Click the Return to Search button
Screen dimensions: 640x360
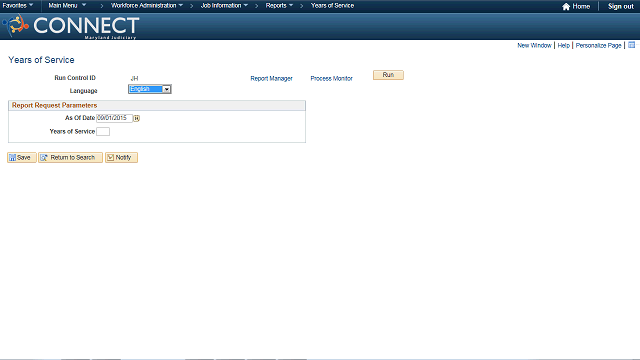pyautogui.click(x=70, y=158)
